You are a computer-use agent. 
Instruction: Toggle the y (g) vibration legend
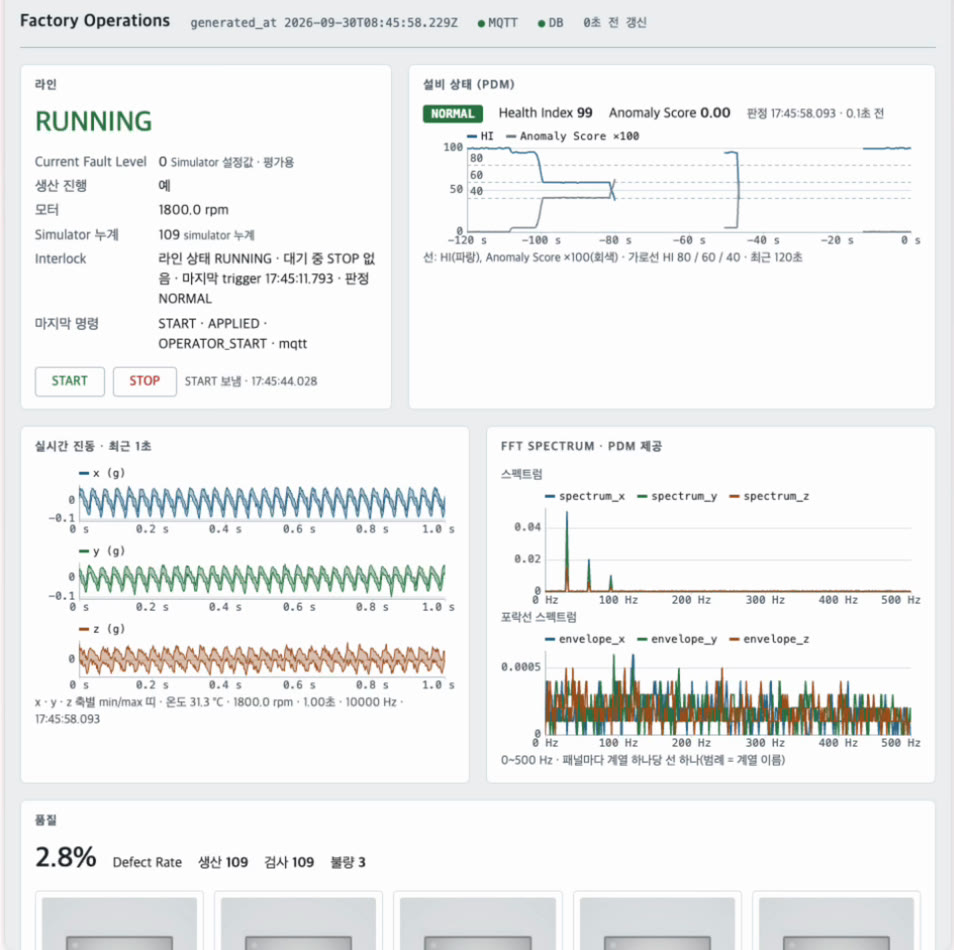(x=102, y=551)
